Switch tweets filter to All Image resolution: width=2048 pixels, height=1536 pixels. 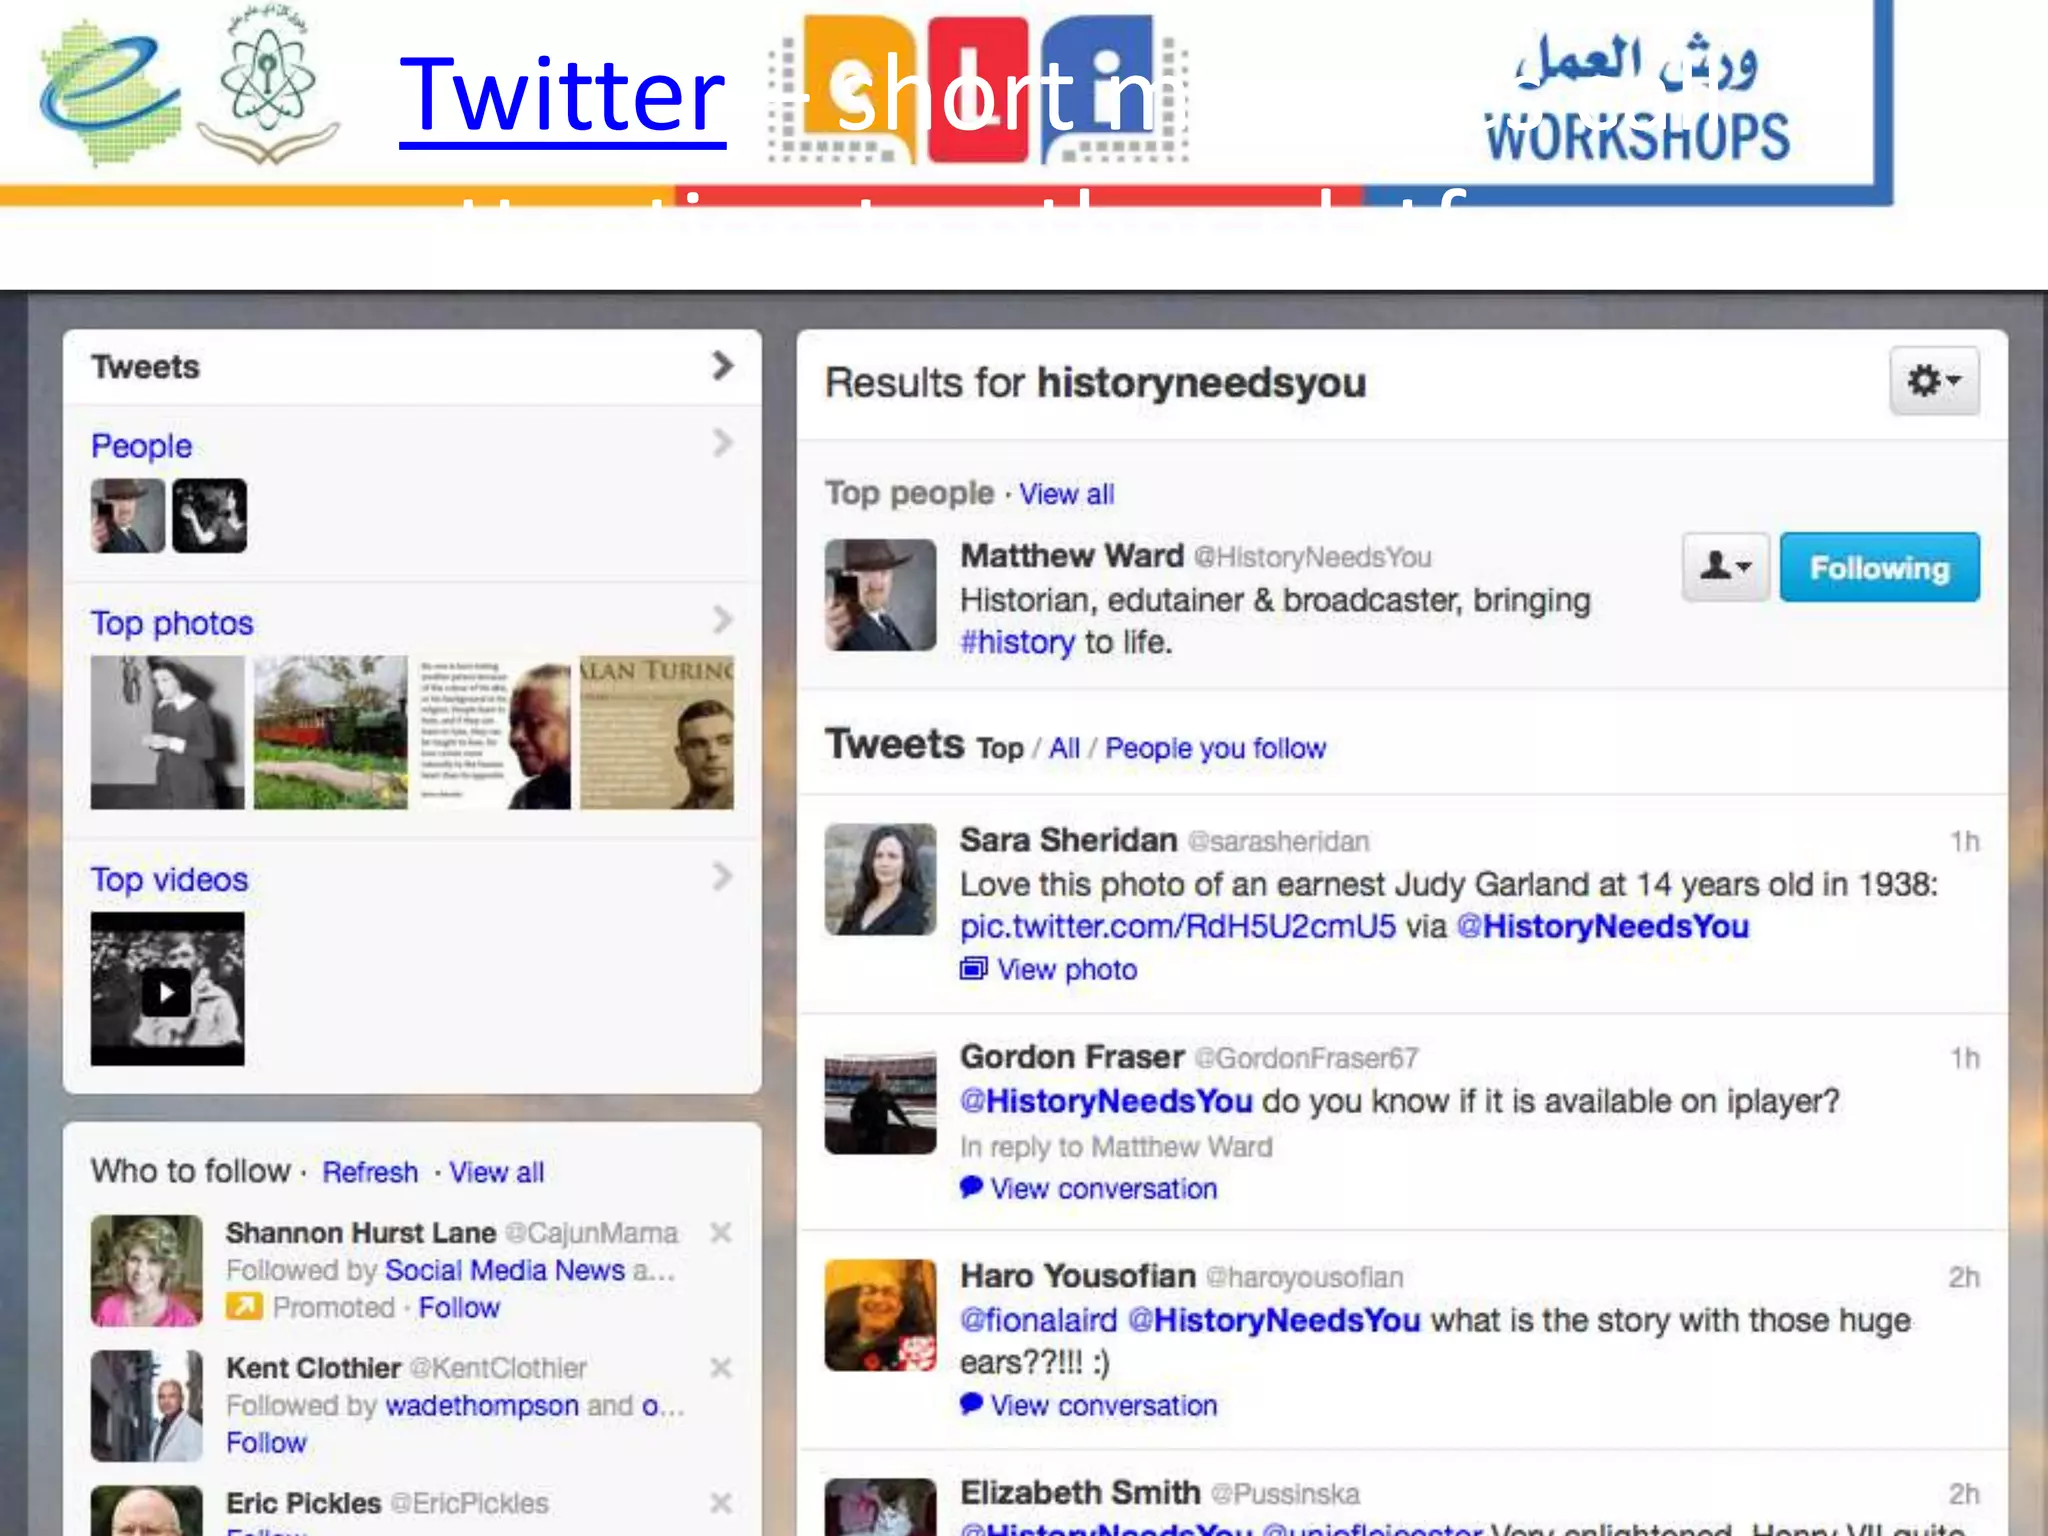(1064, 748)
